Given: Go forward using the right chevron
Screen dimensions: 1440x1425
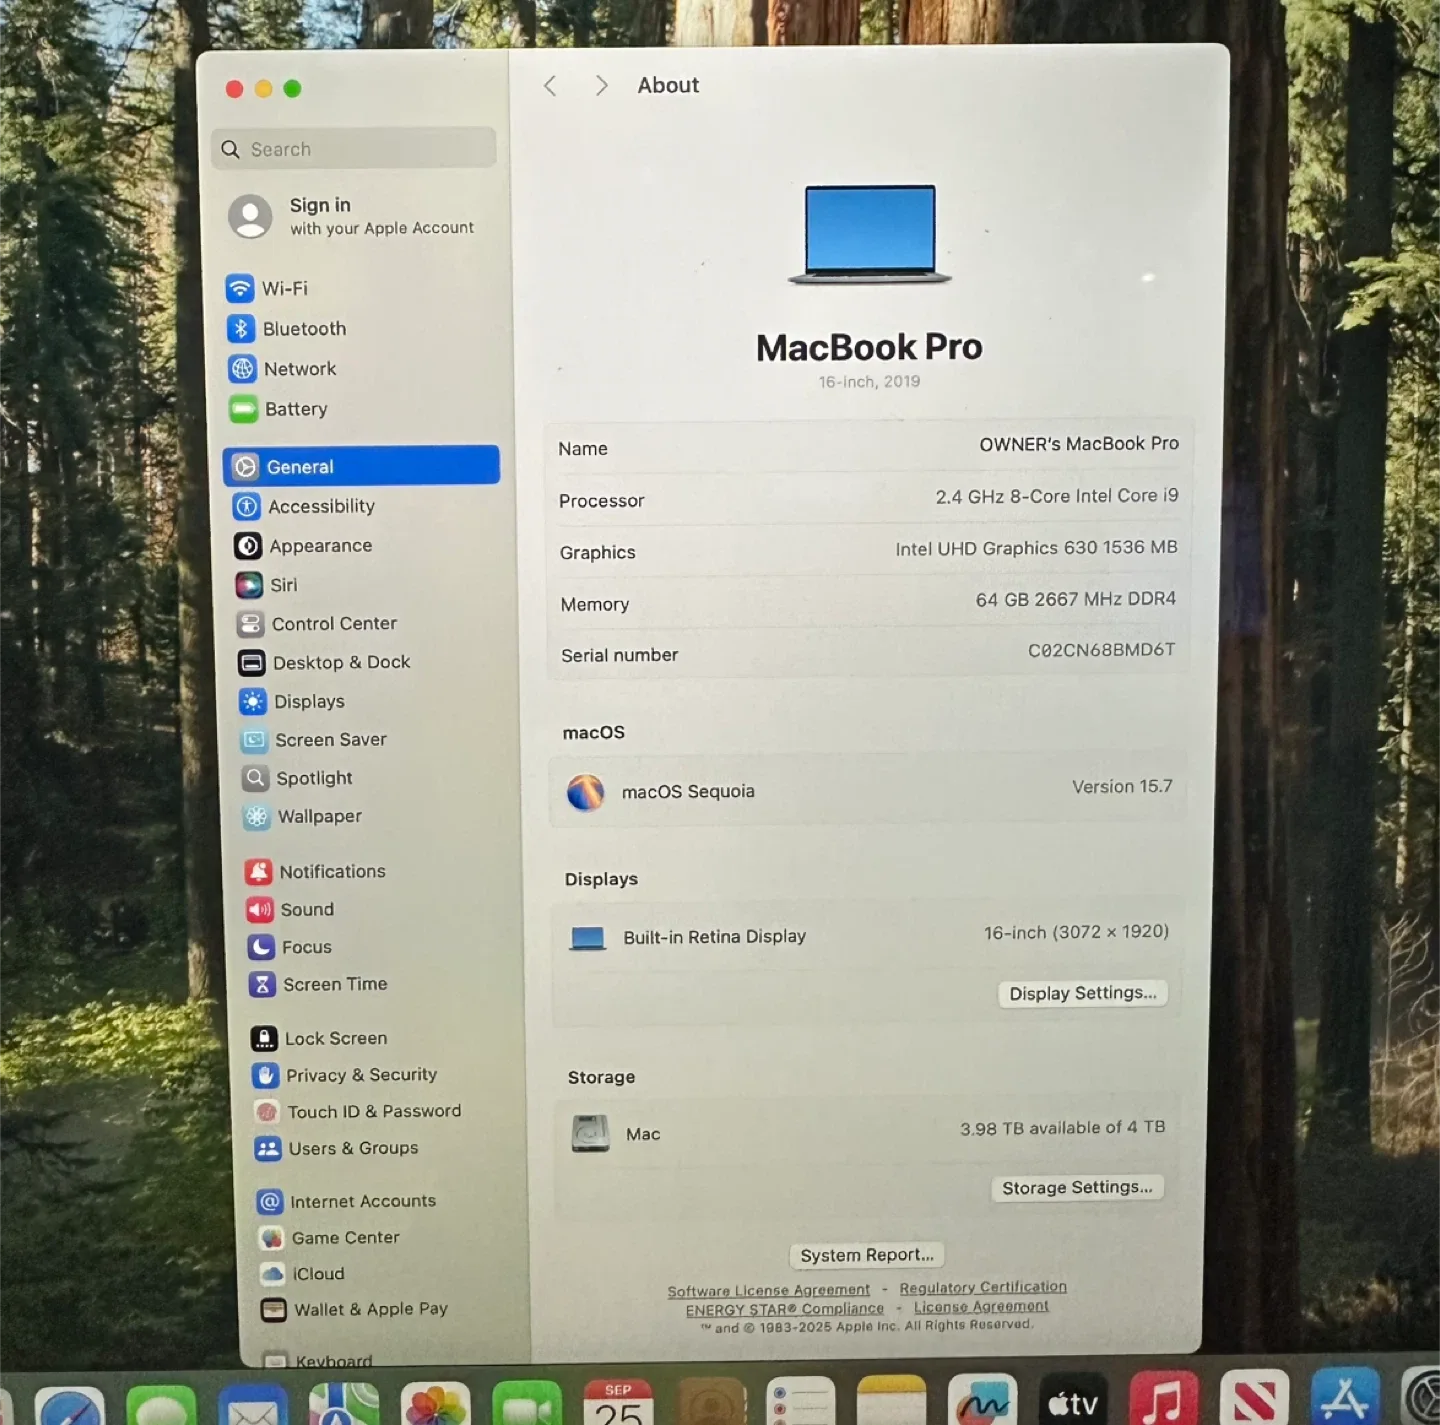Looking at the screenshot, I should (601, 86).
